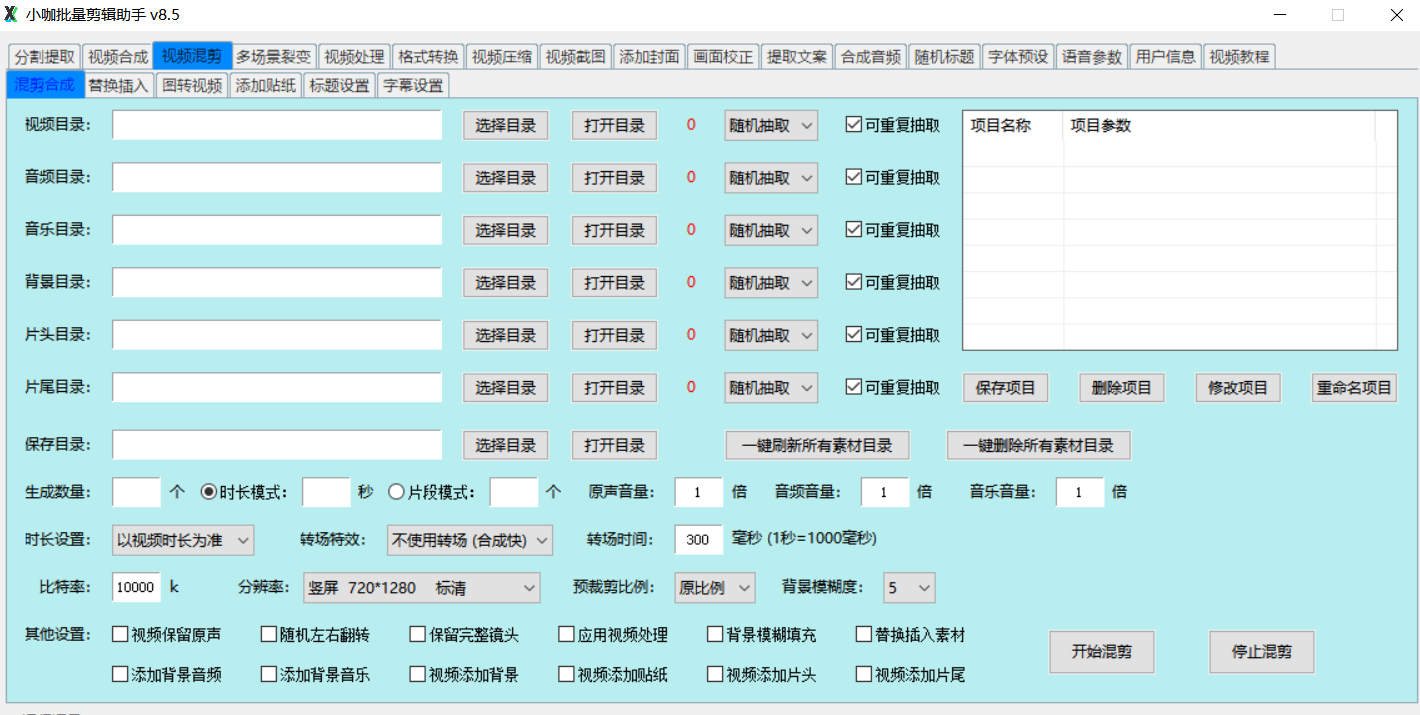1420x715 pixels.
Task: Expand the 背景模糊度 dropdown
Action: pyautogui.click(x=908, y=588)
